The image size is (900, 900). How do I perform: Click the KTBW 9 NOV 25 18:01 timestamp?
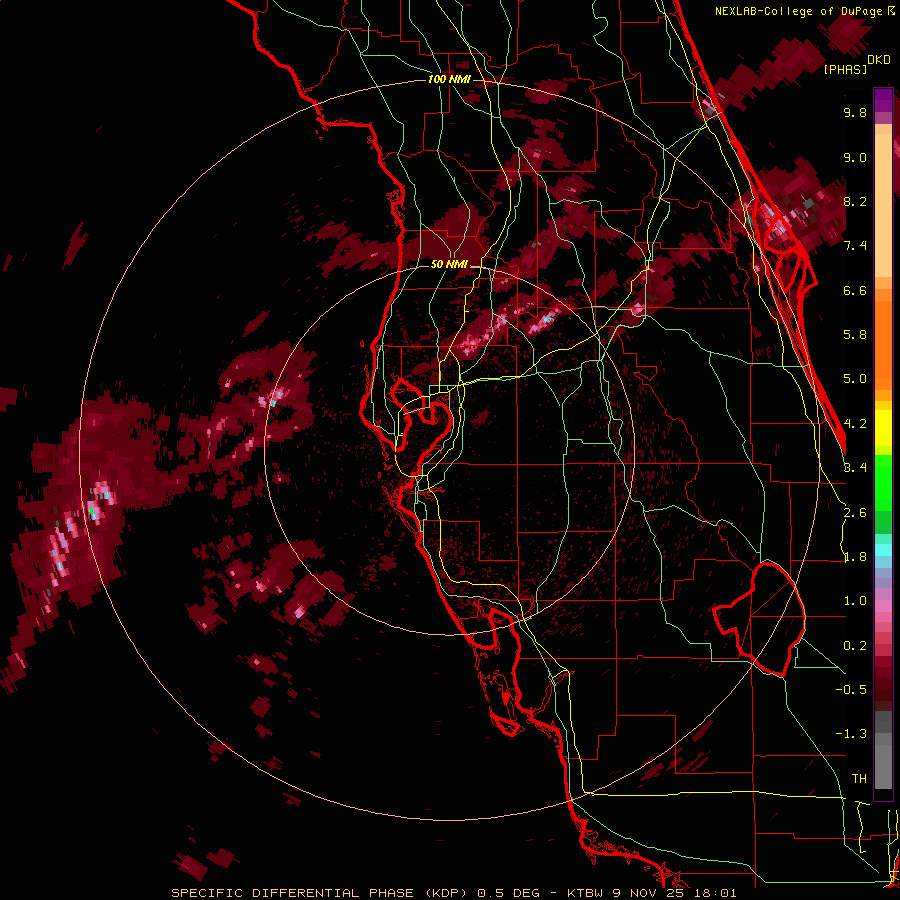pyautogui.click(x=651, y=893)
